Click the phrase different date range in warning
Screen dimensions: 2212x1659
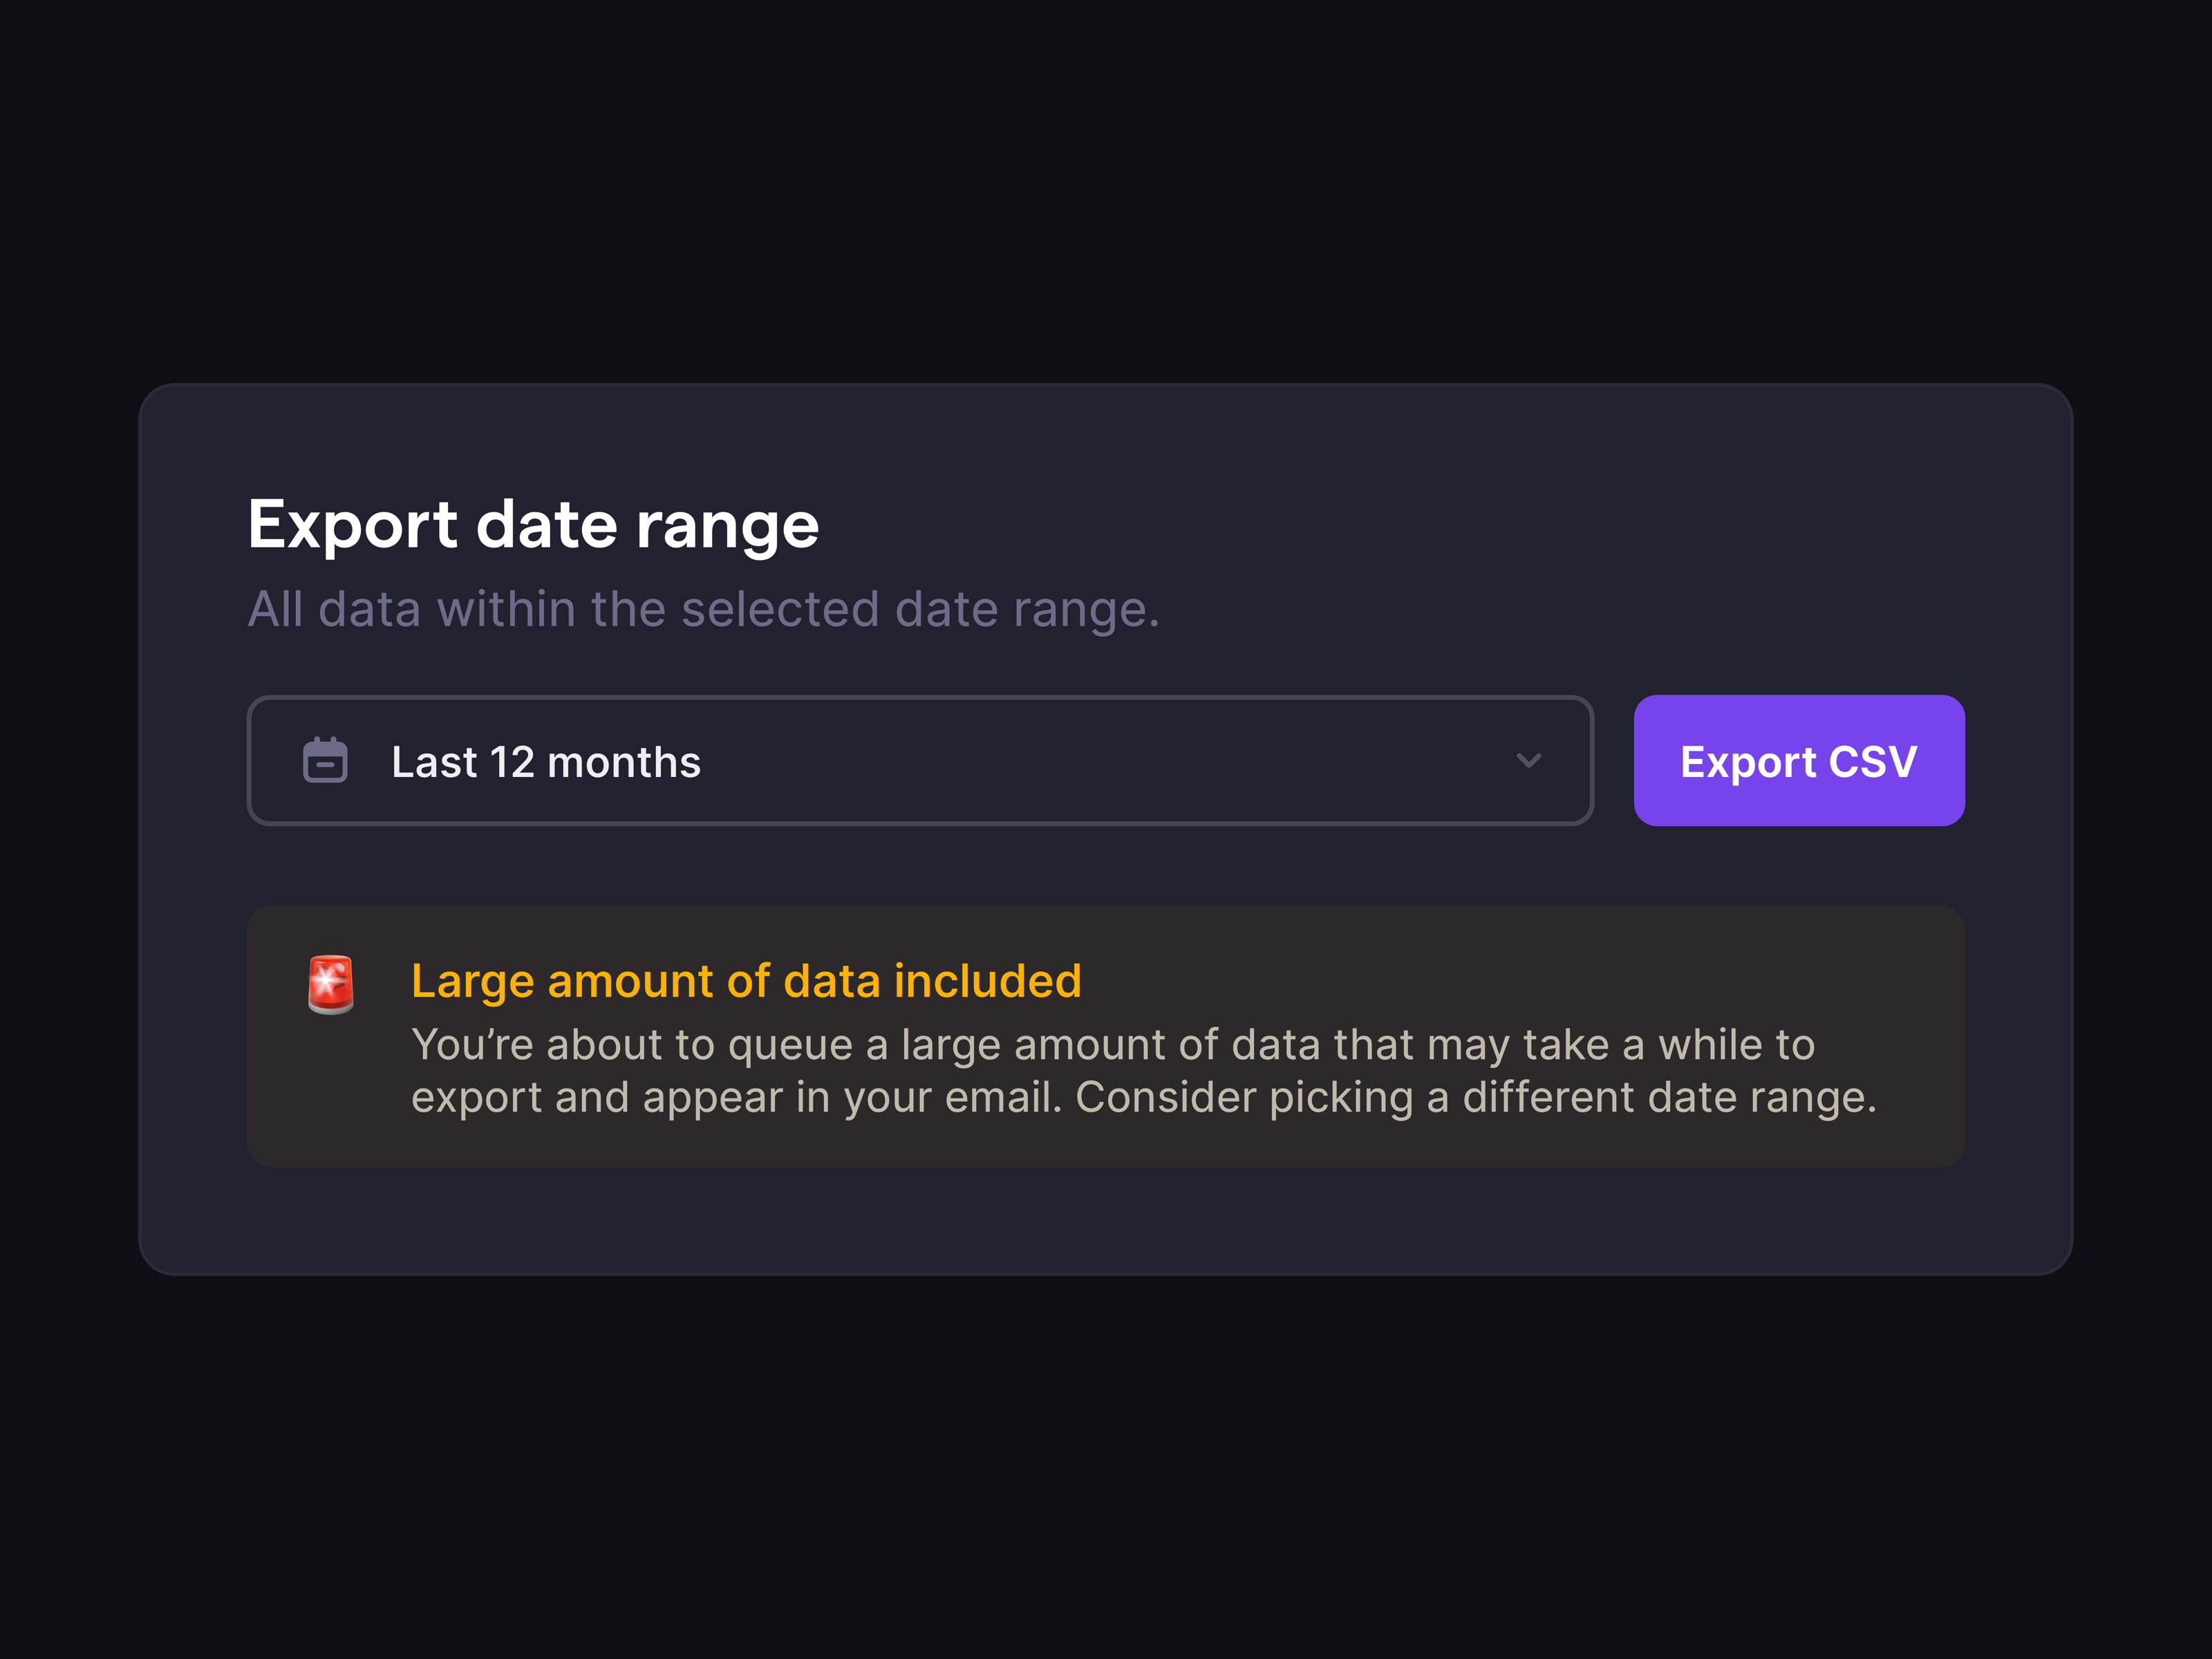pos(1668,1098)
